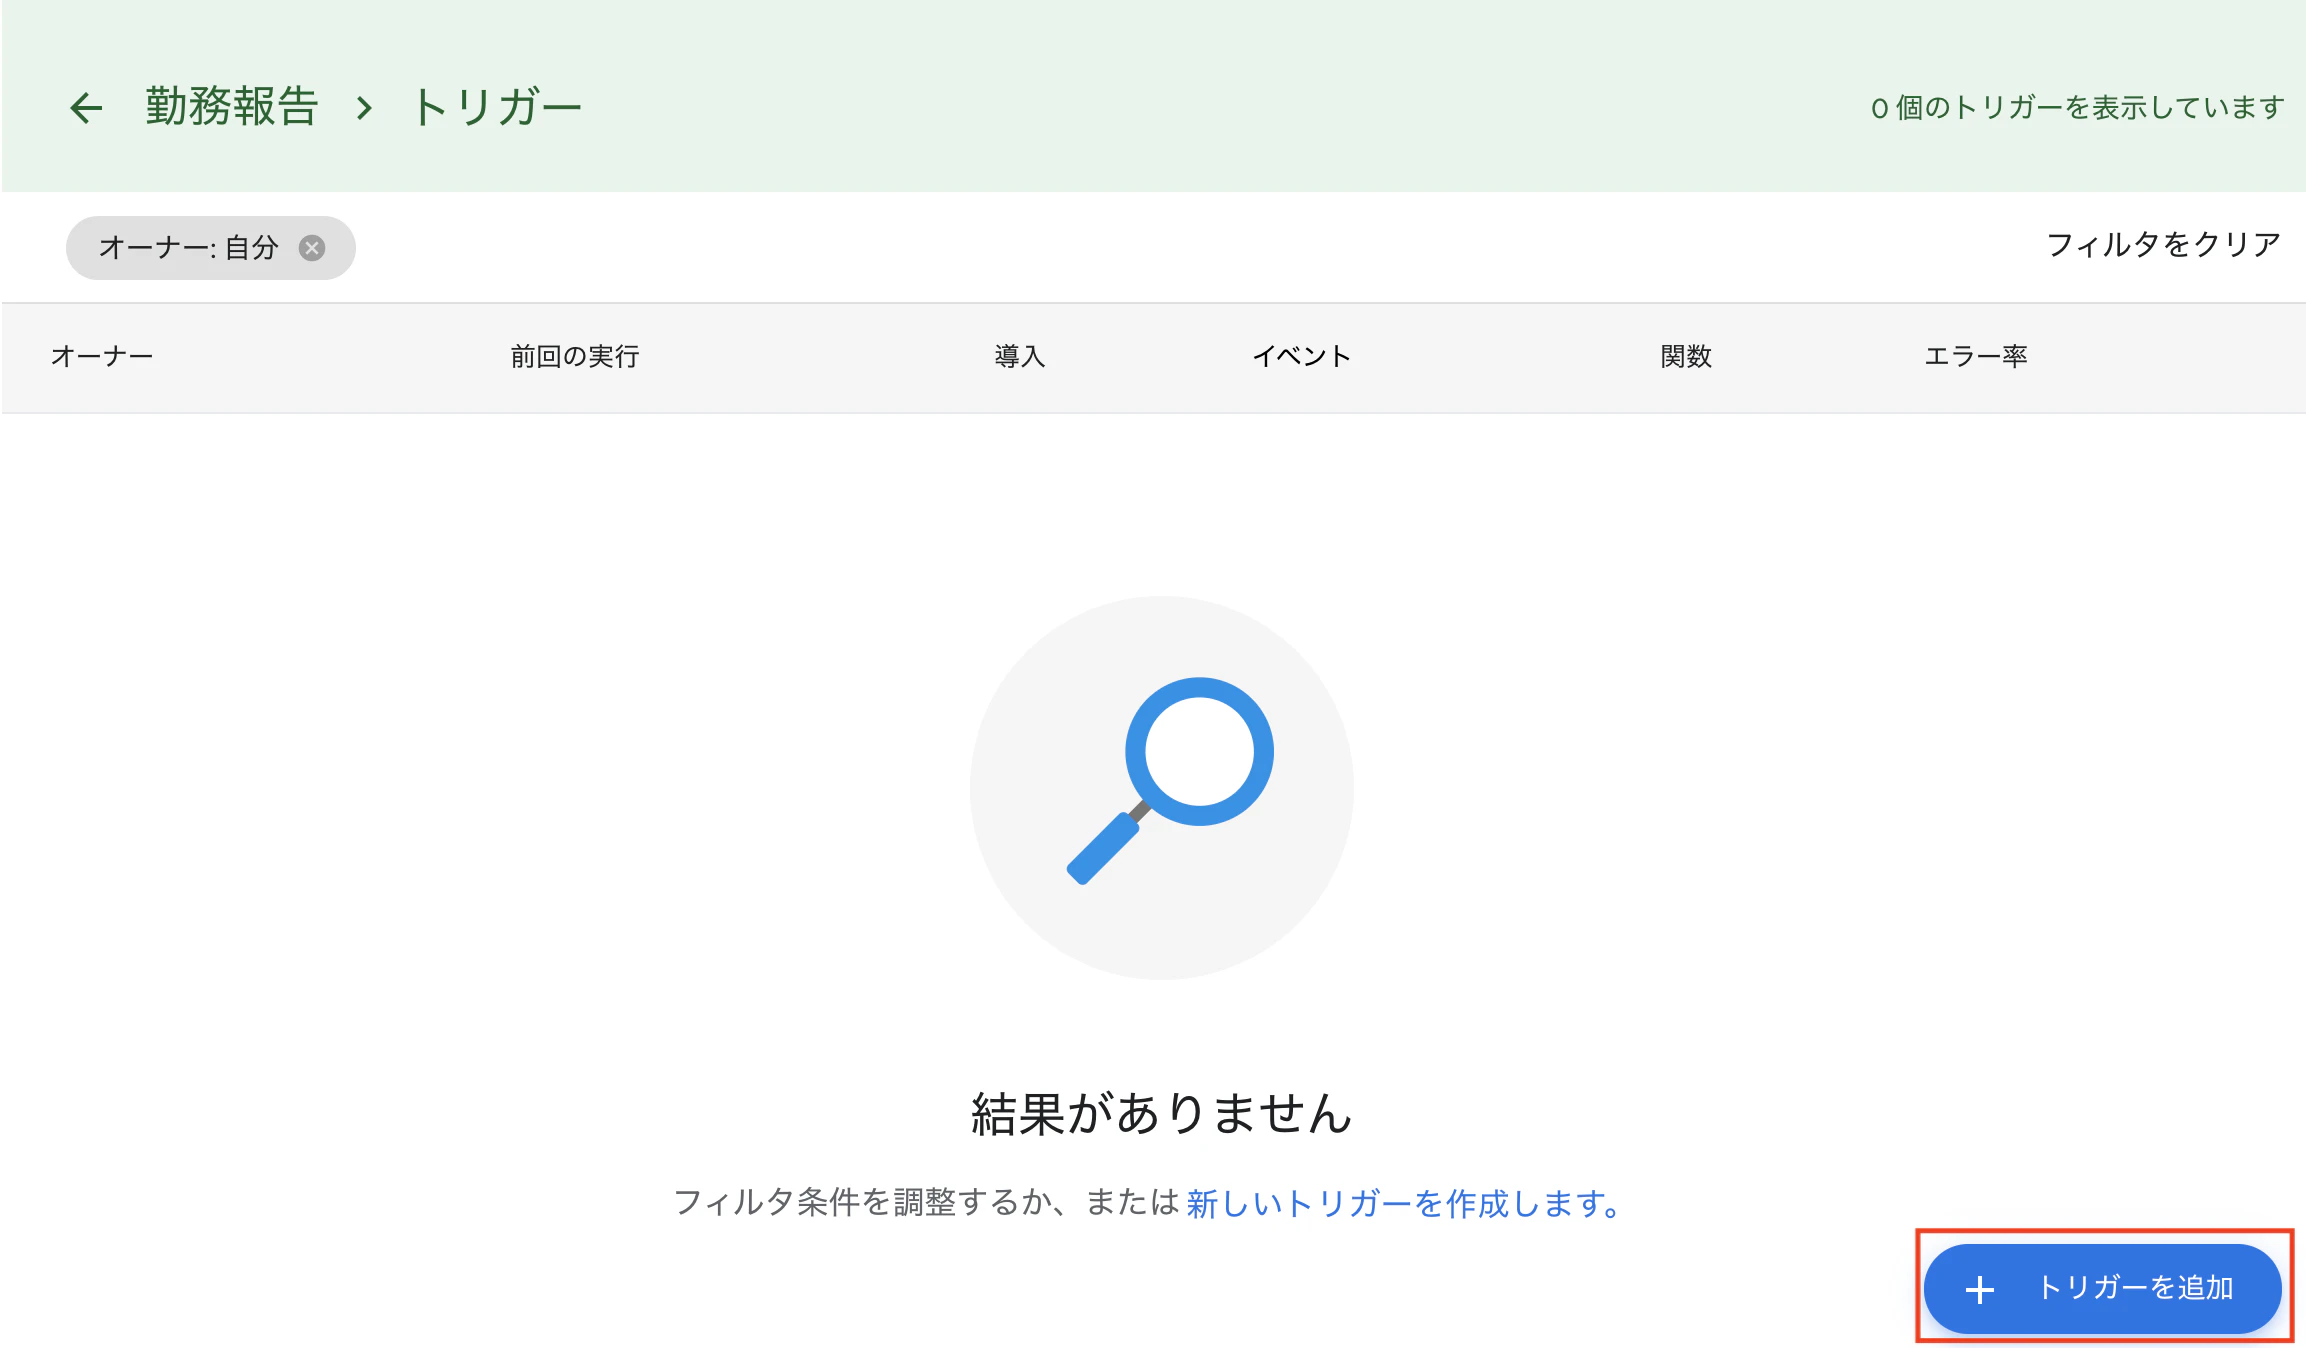The image size is (2306, 1348).
Task: Click the エラー率 column header
Action: point(1976,357)
